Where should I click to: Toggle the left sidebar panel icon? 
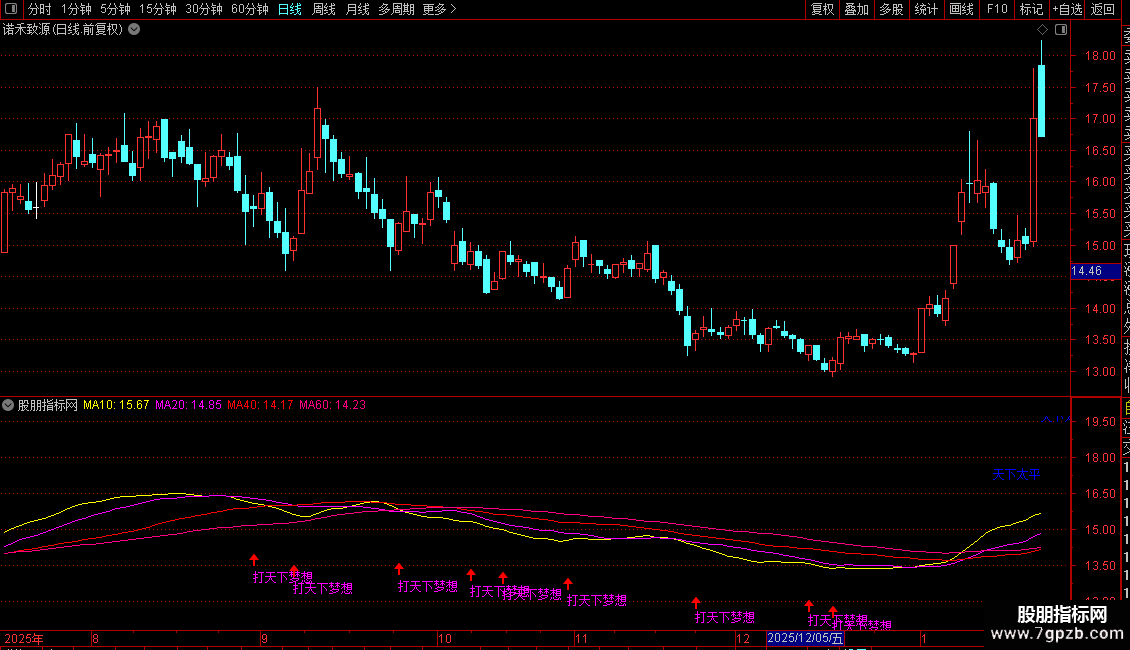[x=11, y=9]
